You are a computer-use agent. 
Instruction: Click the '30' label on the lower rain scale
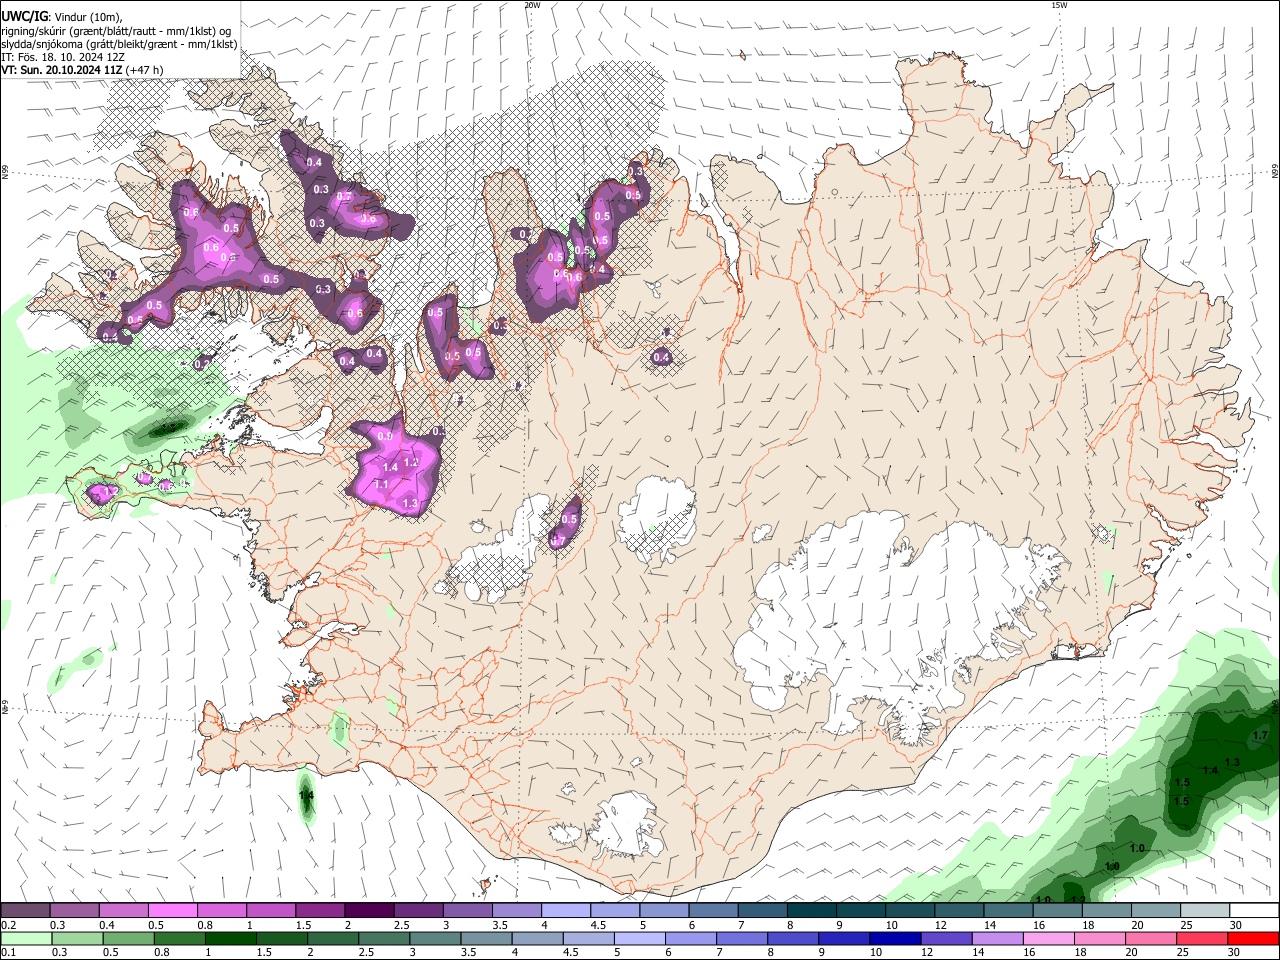click(1236, 953)
